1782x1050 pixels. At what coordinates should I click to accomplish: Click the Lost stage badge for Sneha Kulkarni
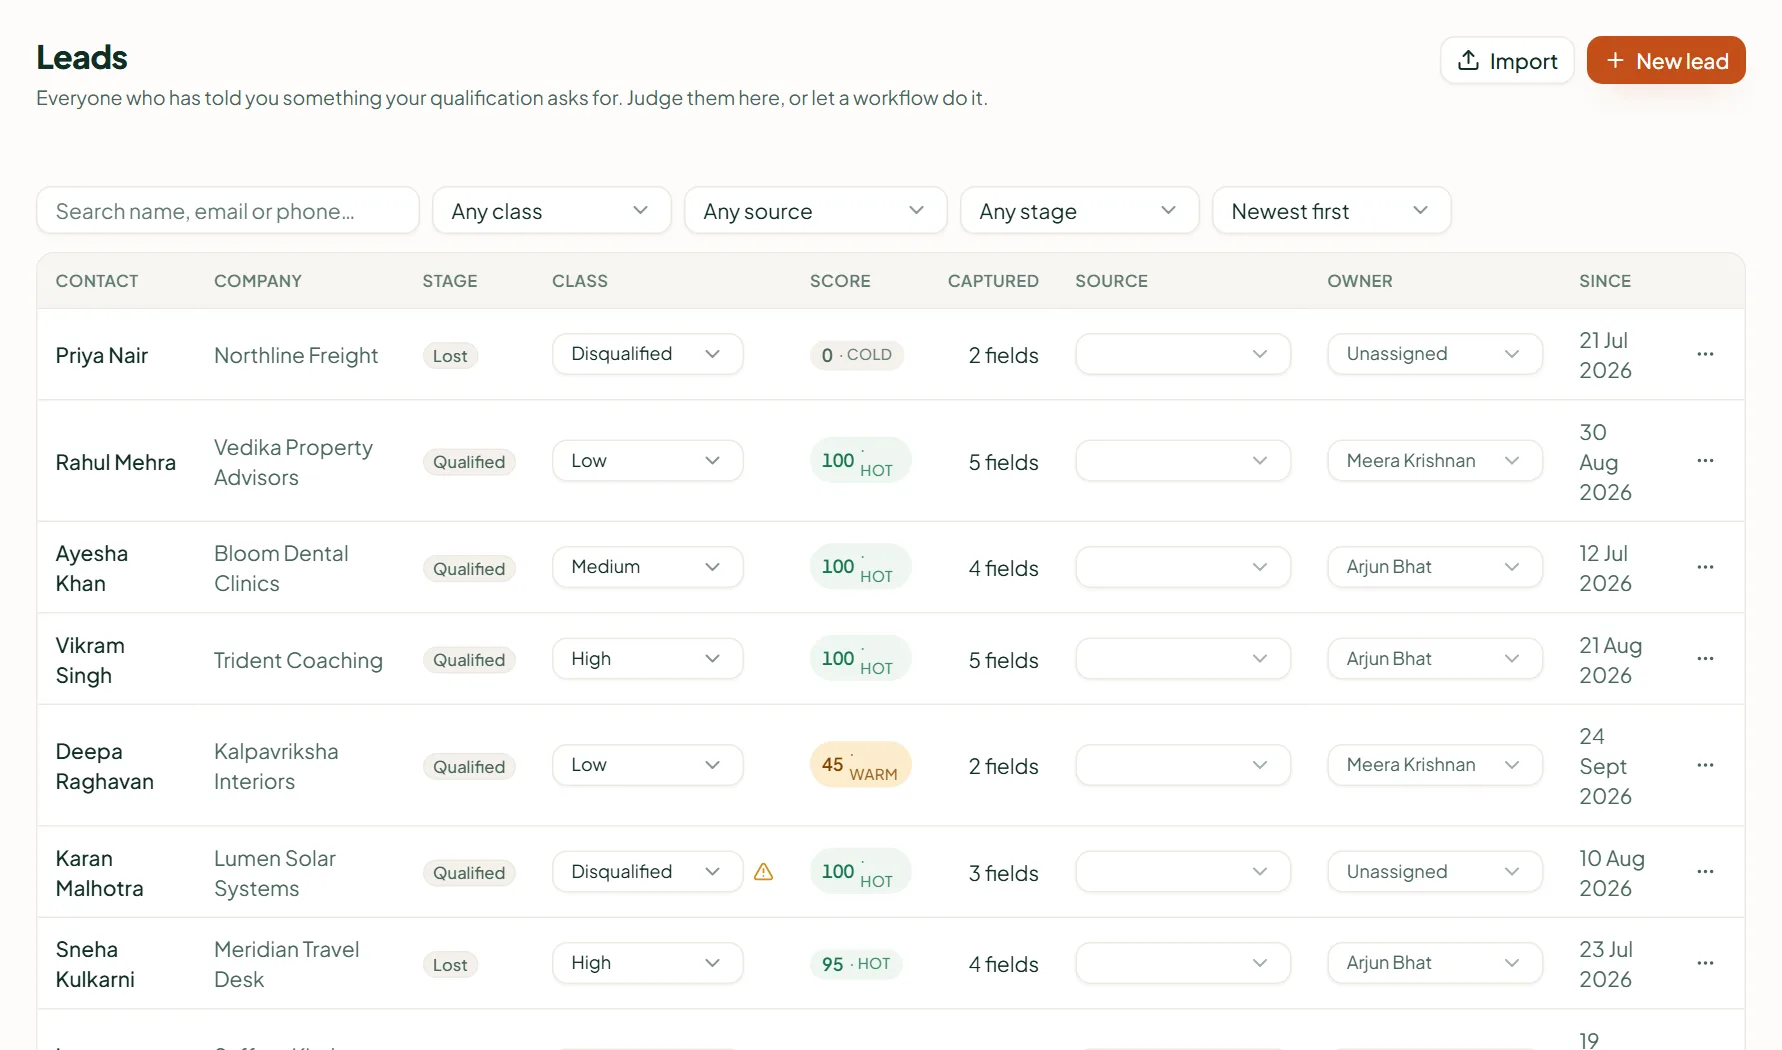[x=450, y=965]
